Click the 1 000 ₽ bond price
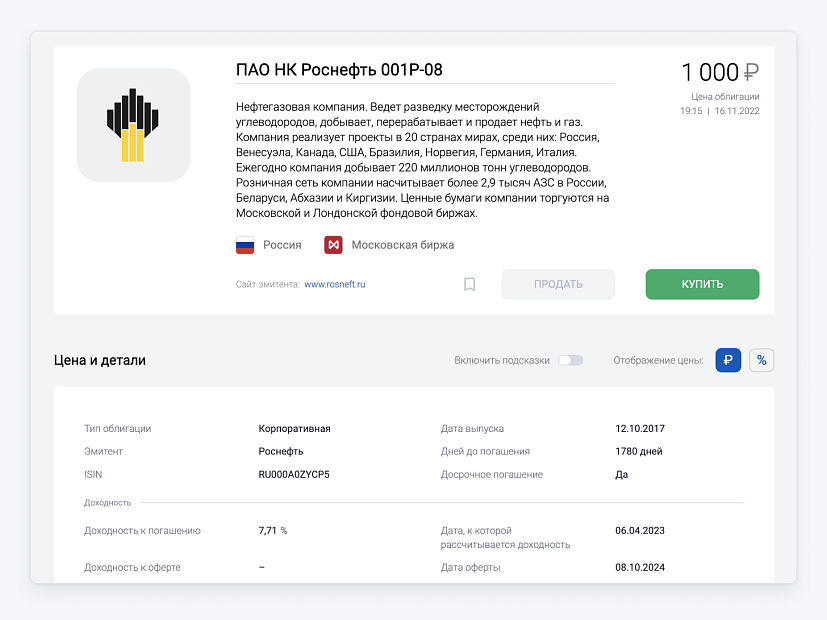Image resolution: width=827 pixels, height=620 pixels. [x=720, y=72]
